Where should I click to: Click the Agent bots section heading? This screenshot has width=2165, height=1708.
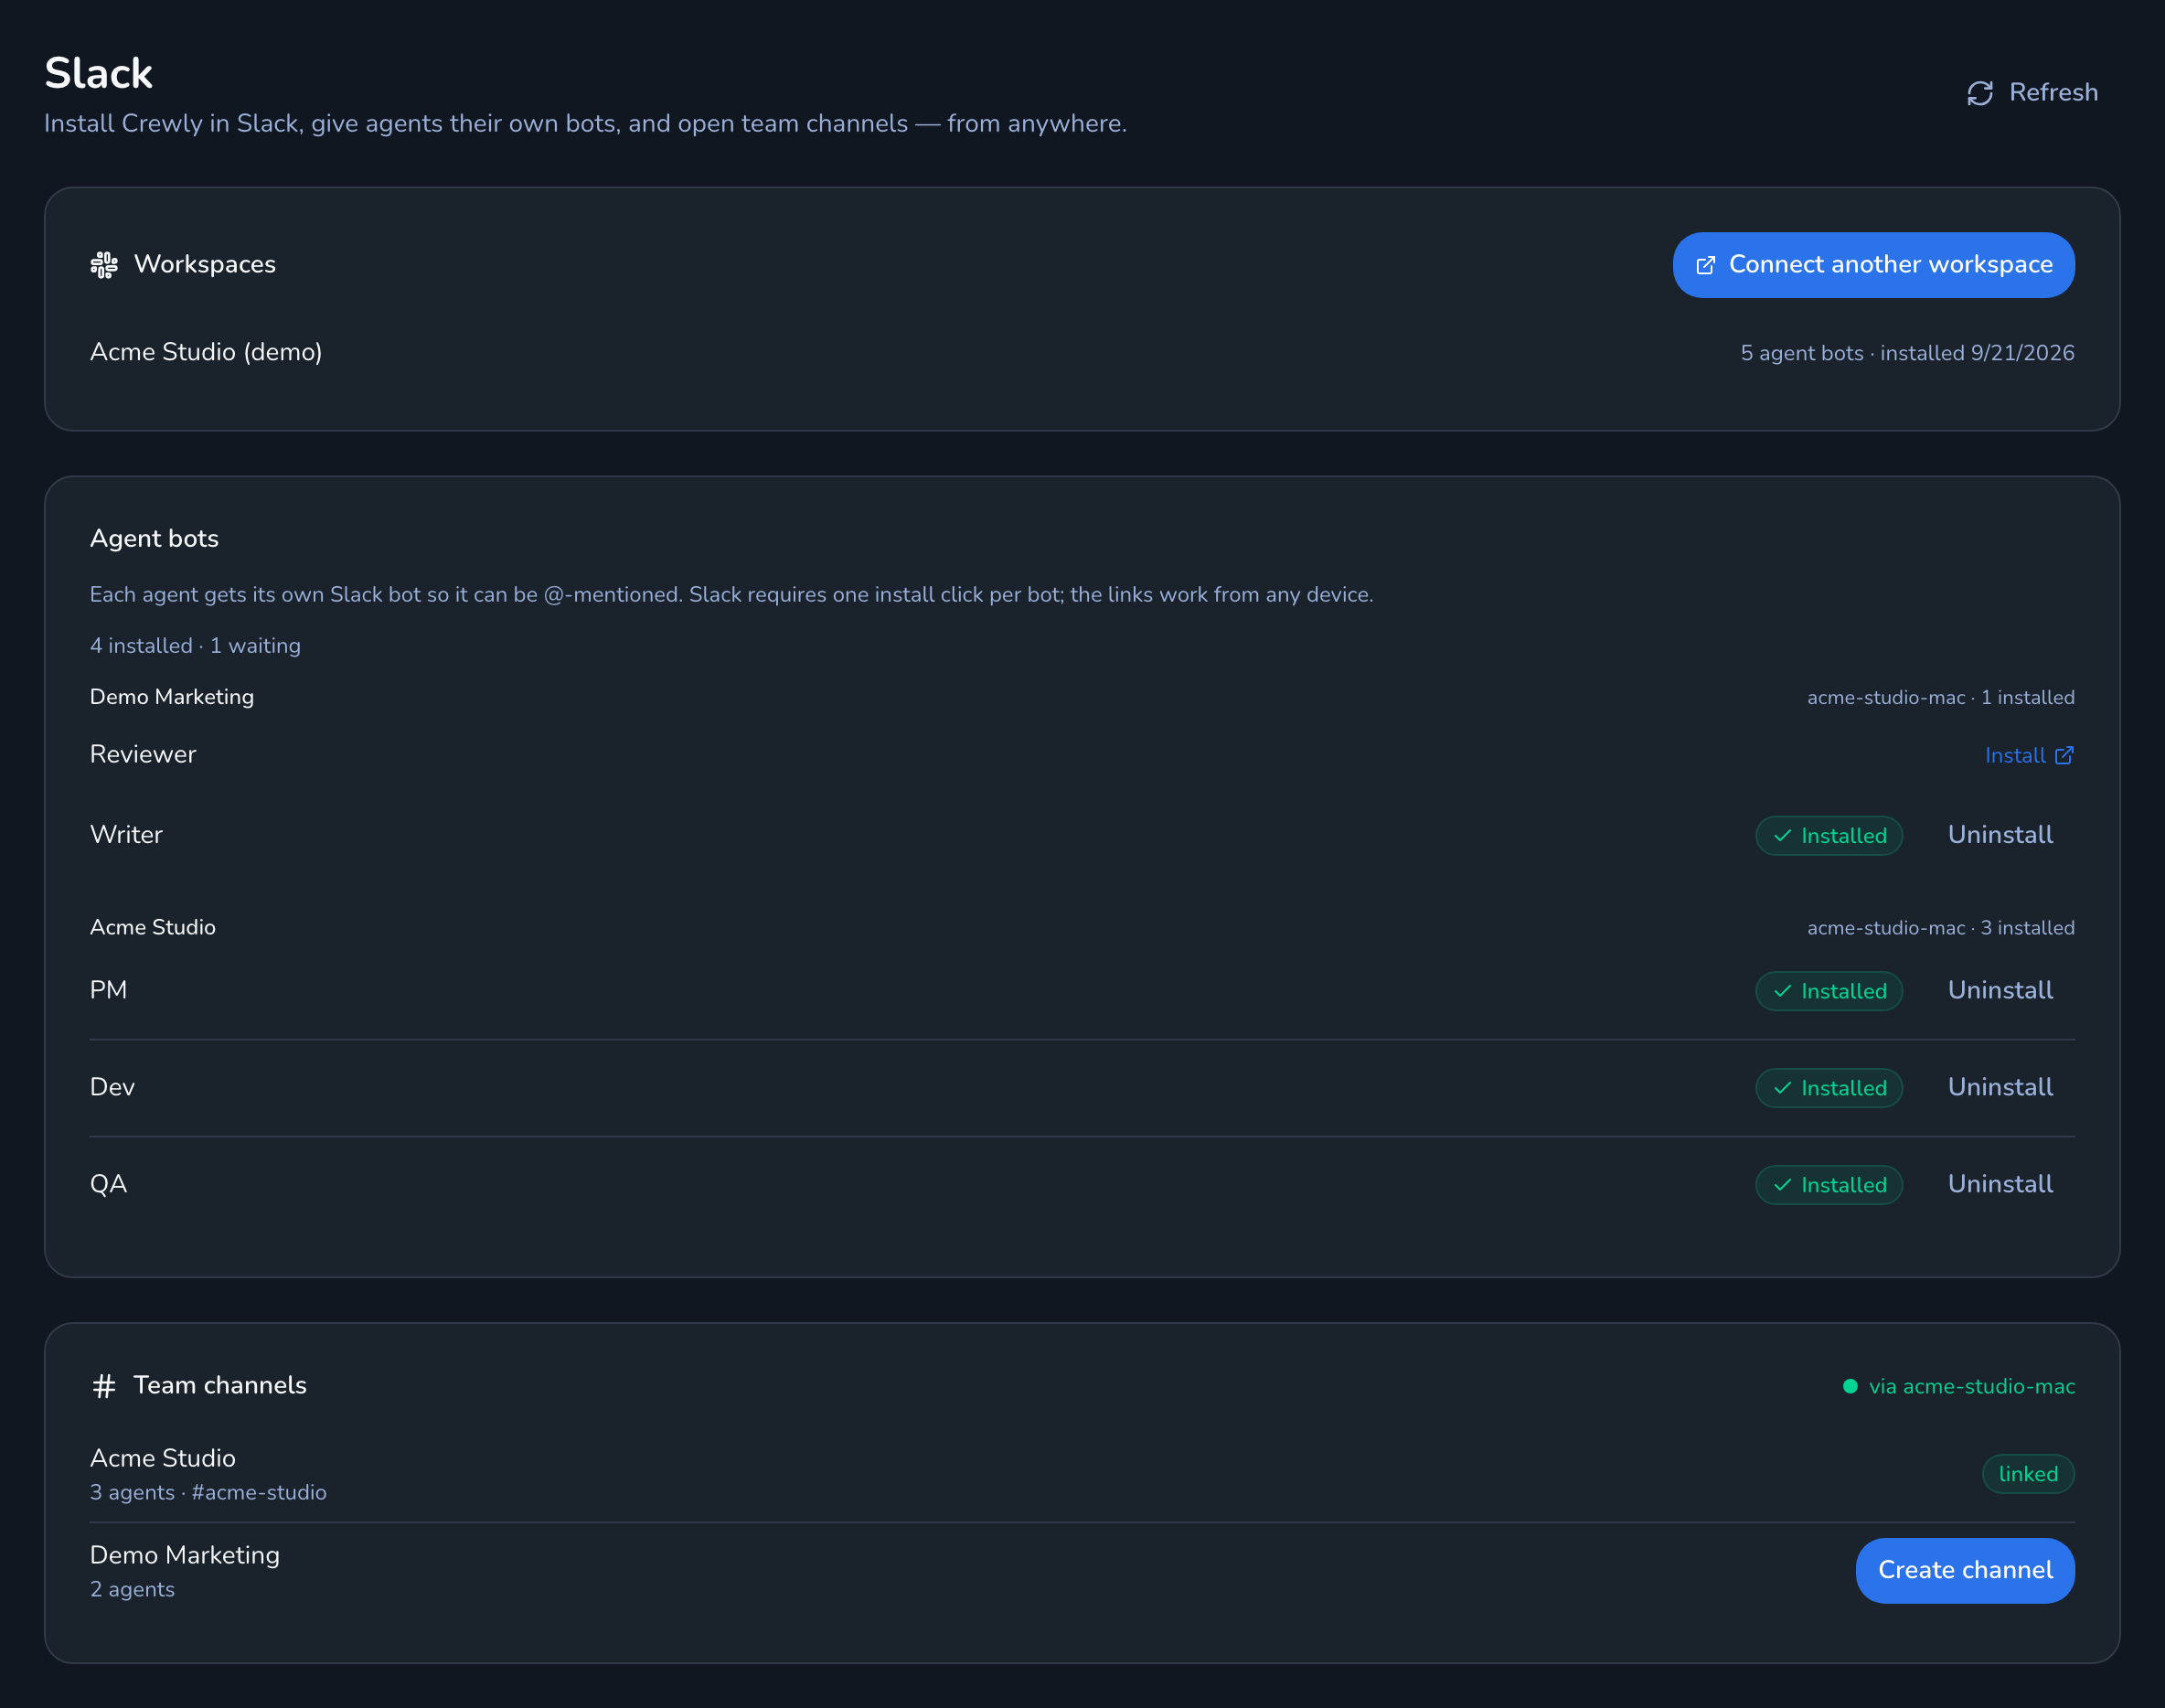(x=154, y=539)
